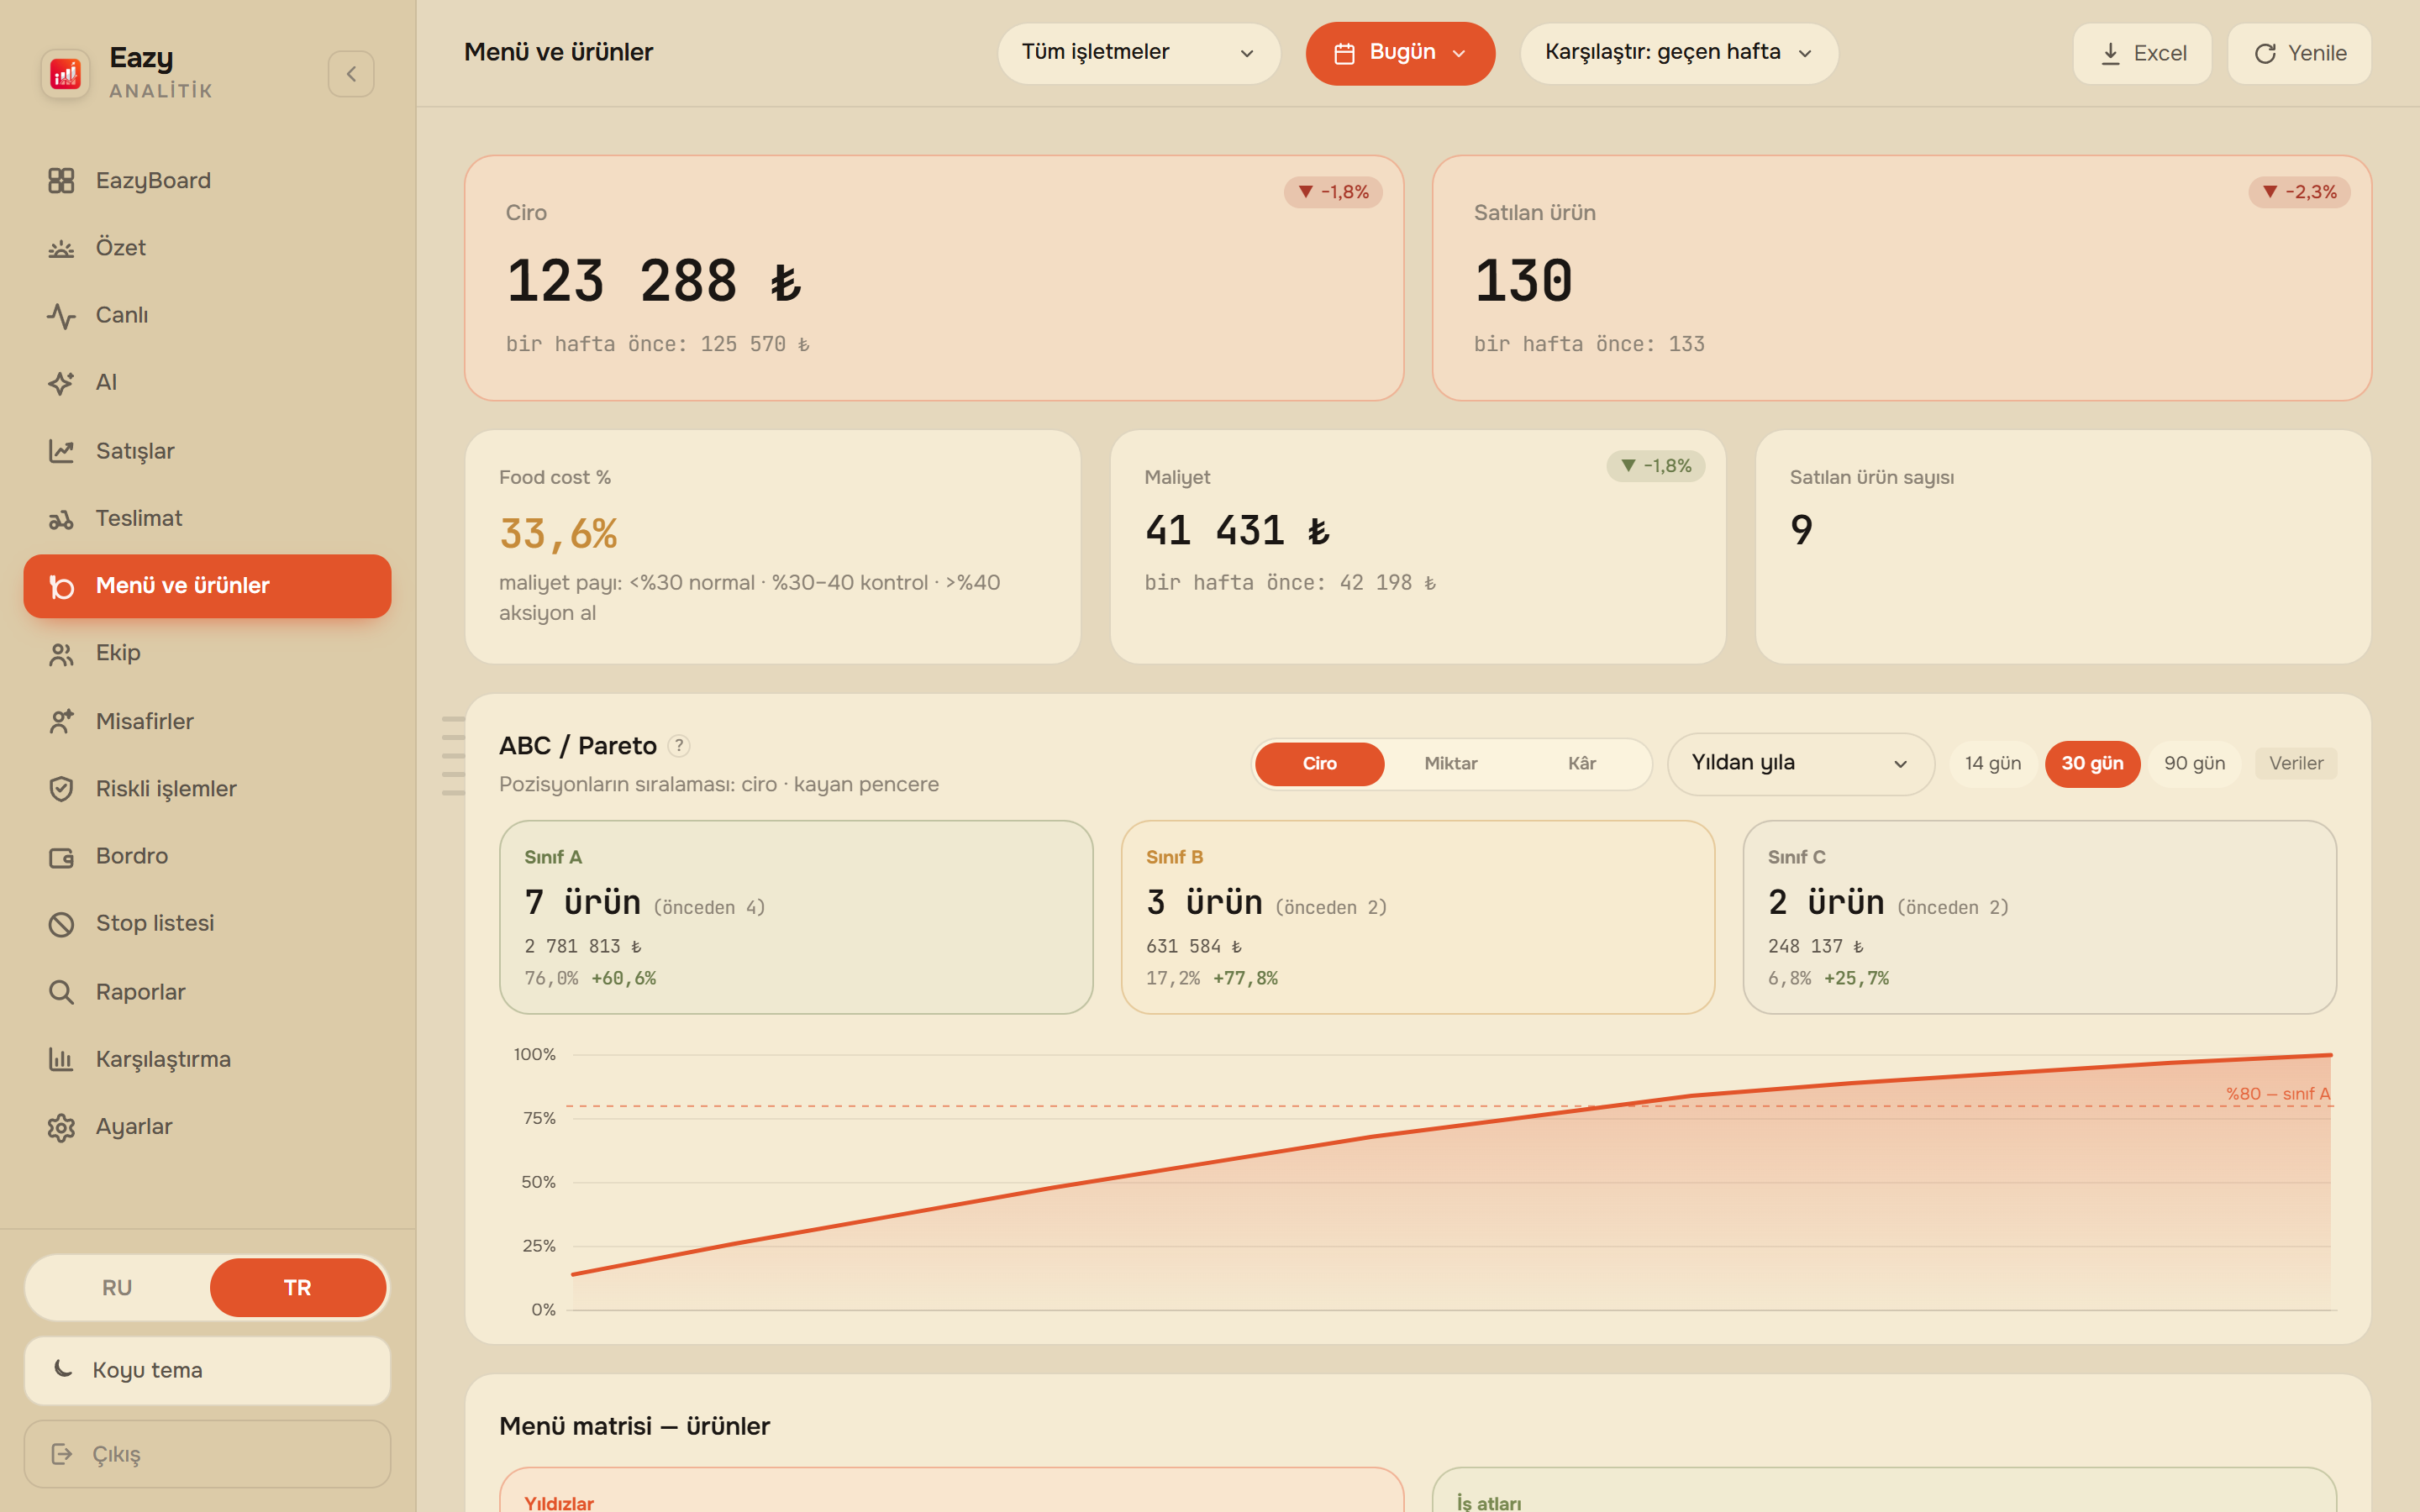Collapse the sidebar with the chevron button
Screen dimensions: 2420x1512
pos(351,74)
